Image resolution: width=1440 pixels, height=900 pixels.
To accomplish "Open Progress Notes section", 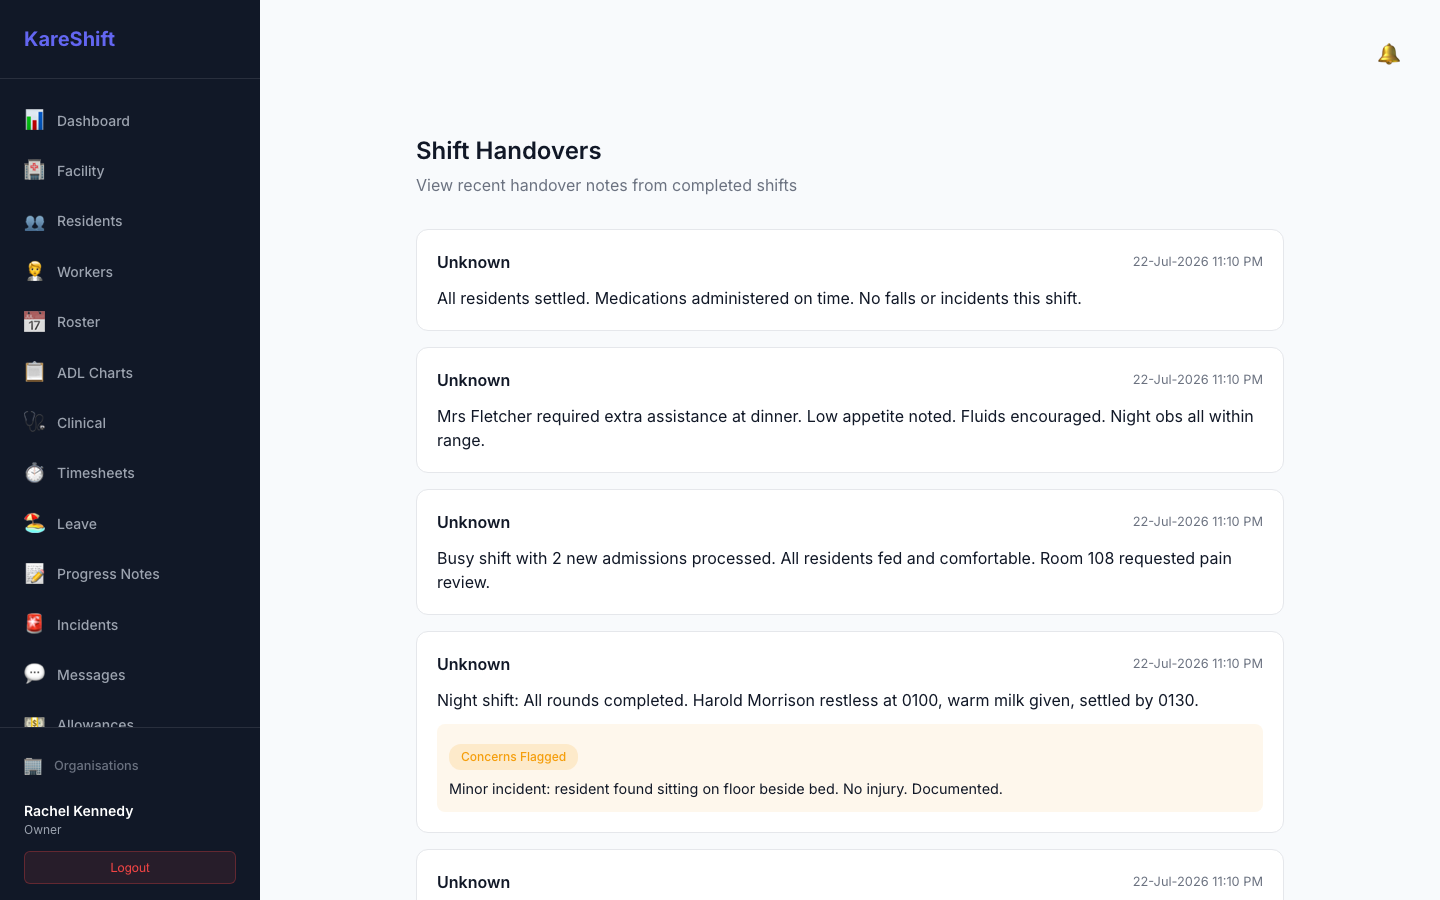I will point(130,574).
